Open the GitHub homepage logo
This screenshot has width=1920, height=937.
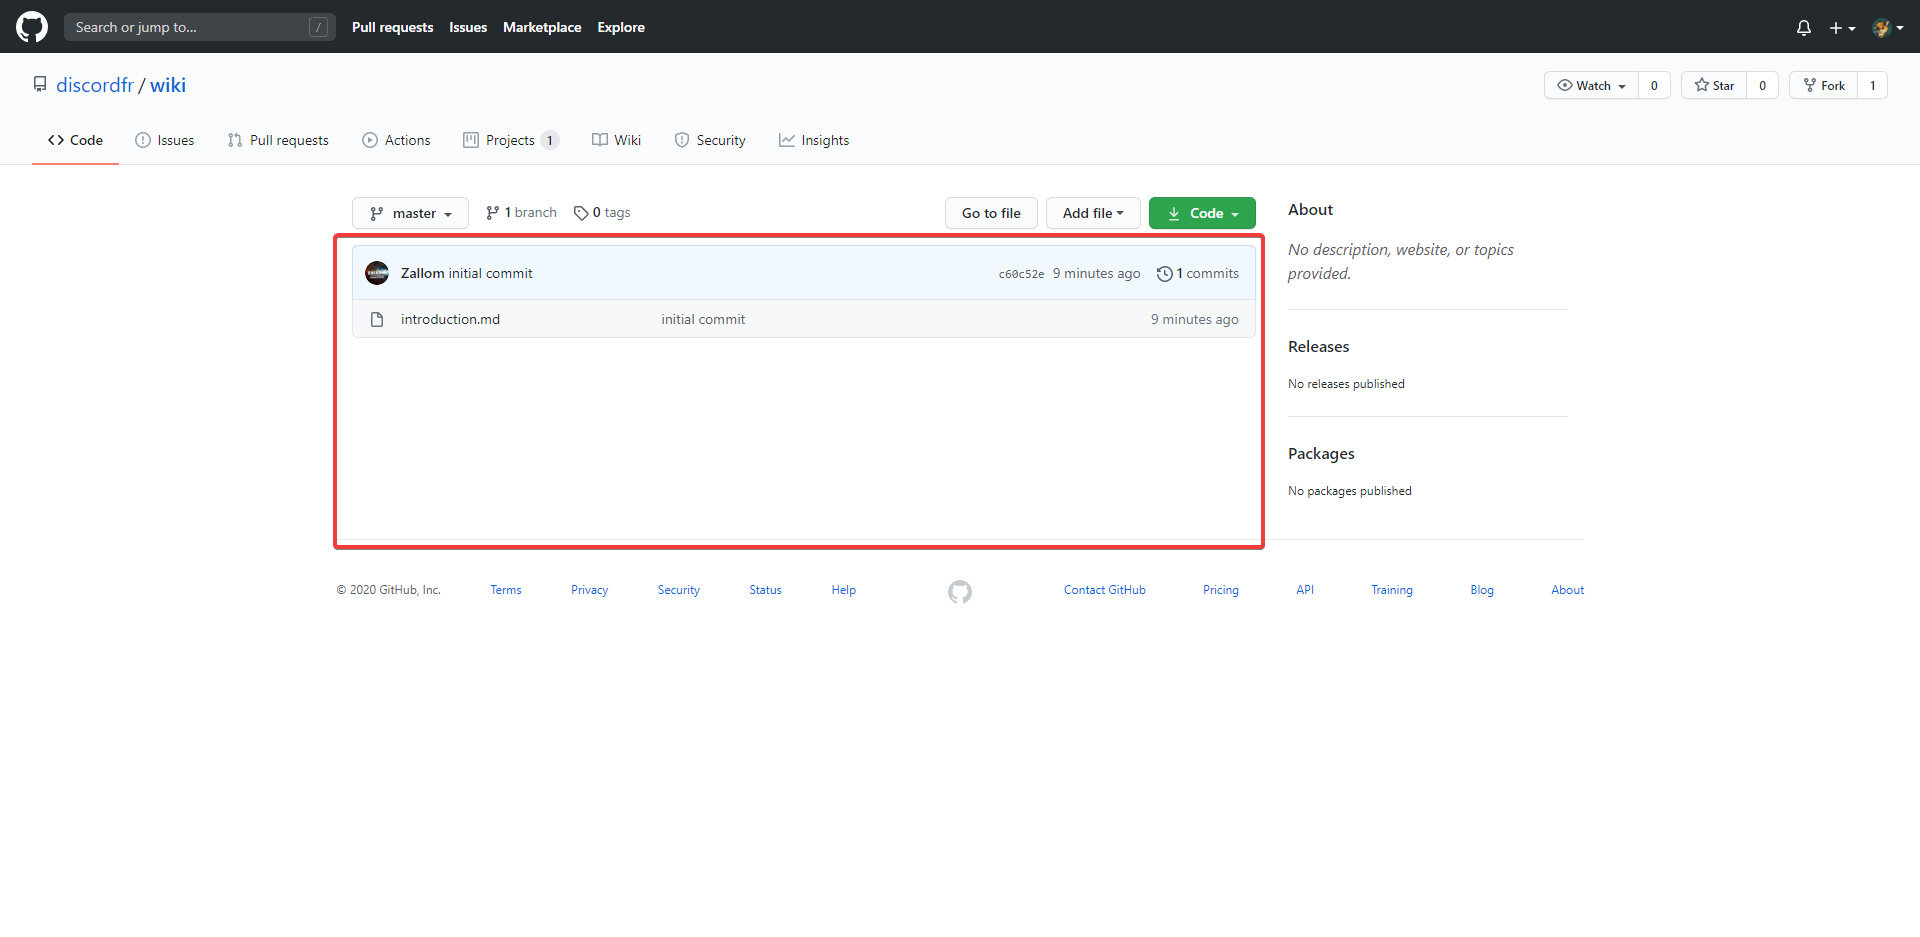(32, 27)
